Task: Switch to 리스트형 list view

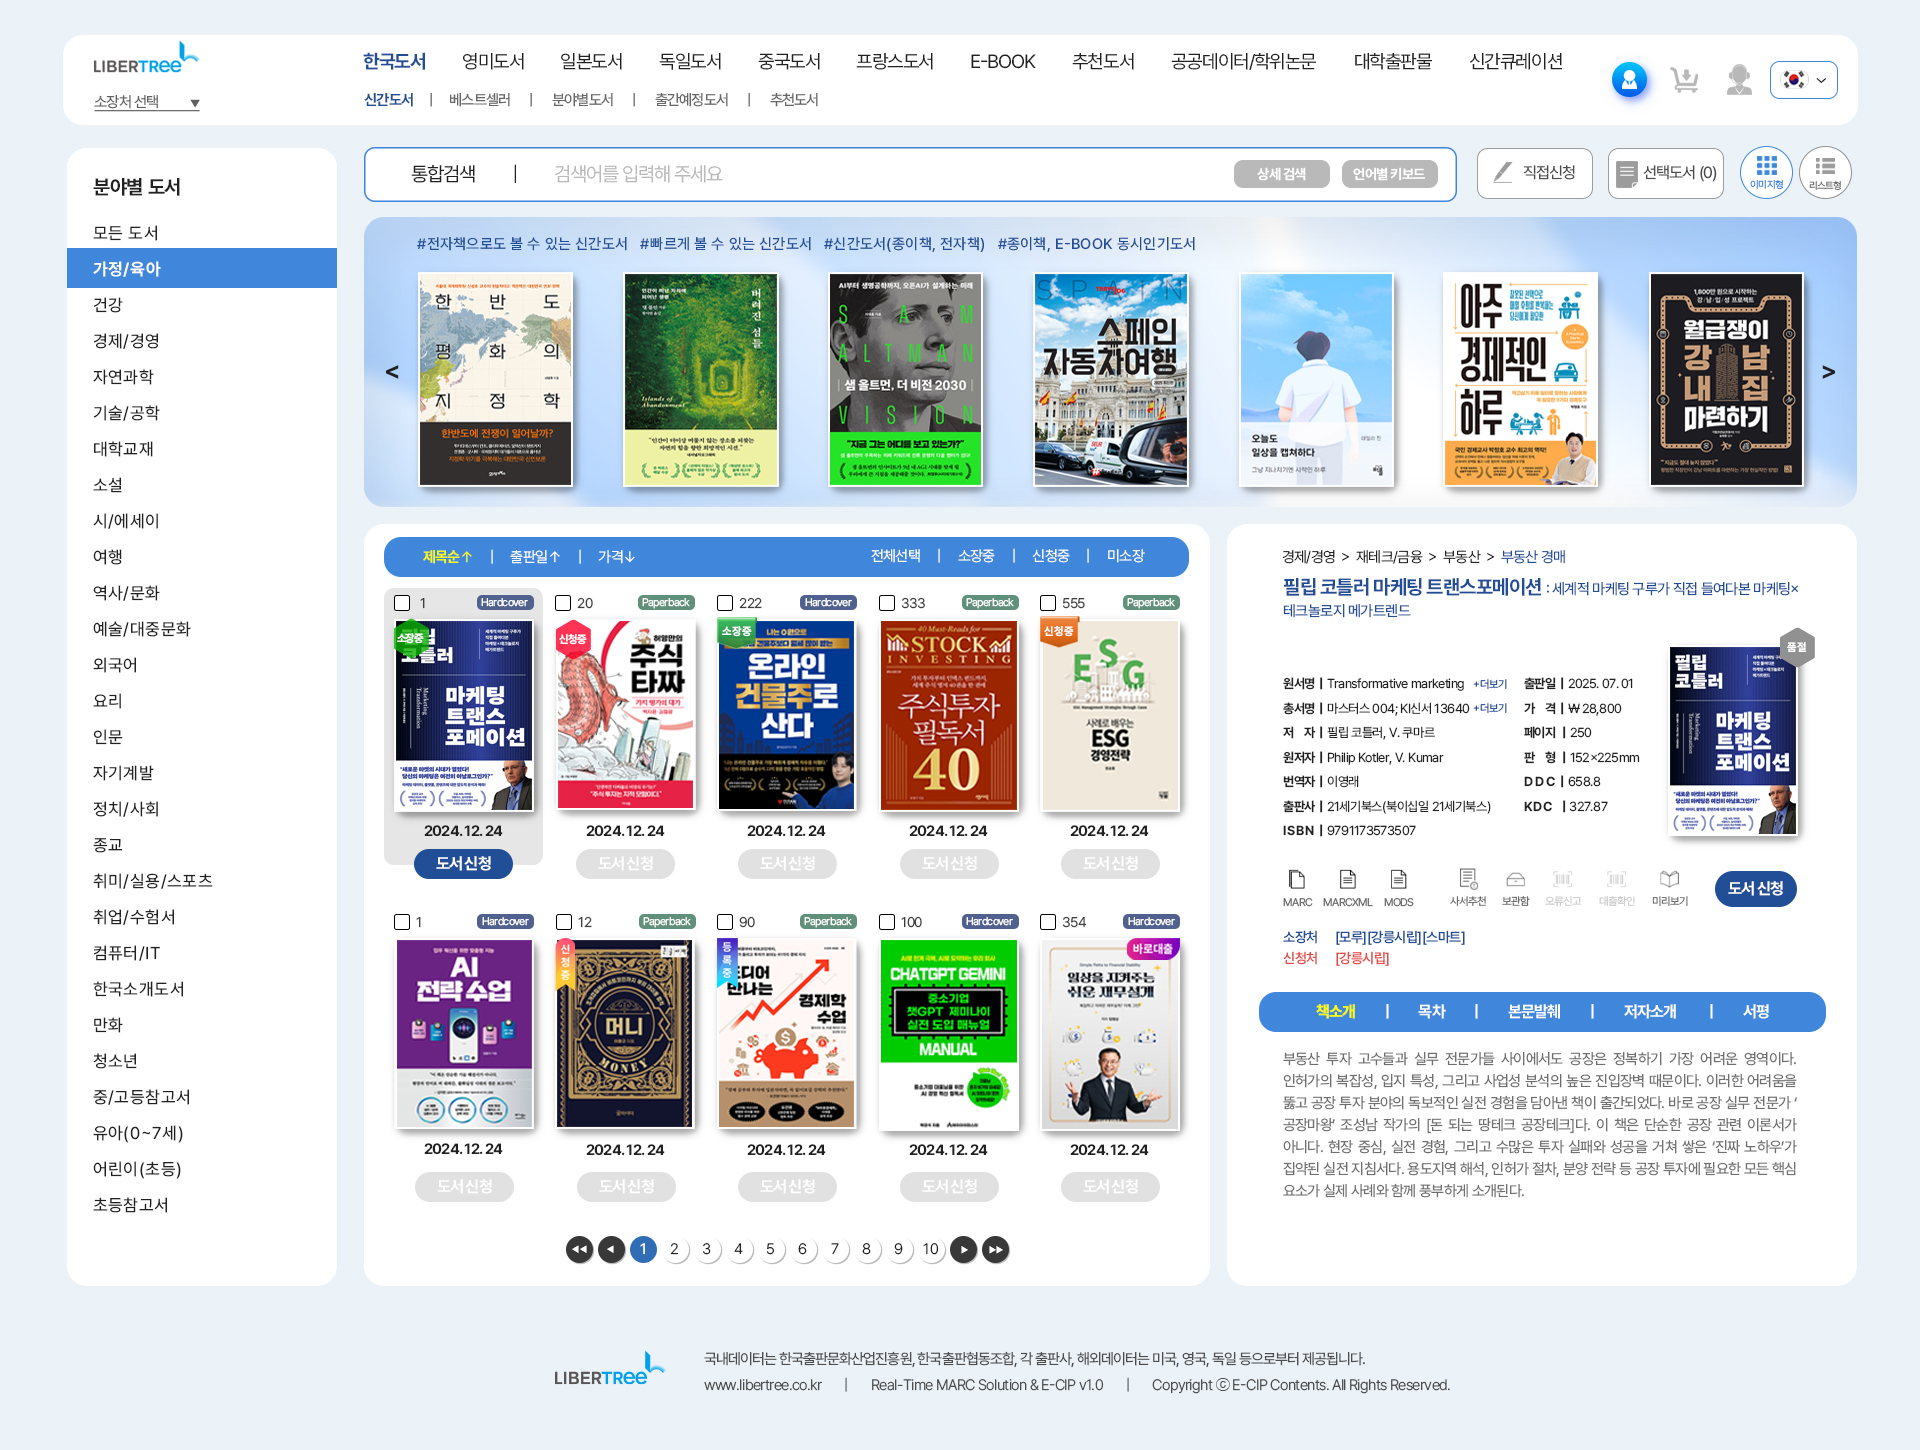Action: [1825, 172]
